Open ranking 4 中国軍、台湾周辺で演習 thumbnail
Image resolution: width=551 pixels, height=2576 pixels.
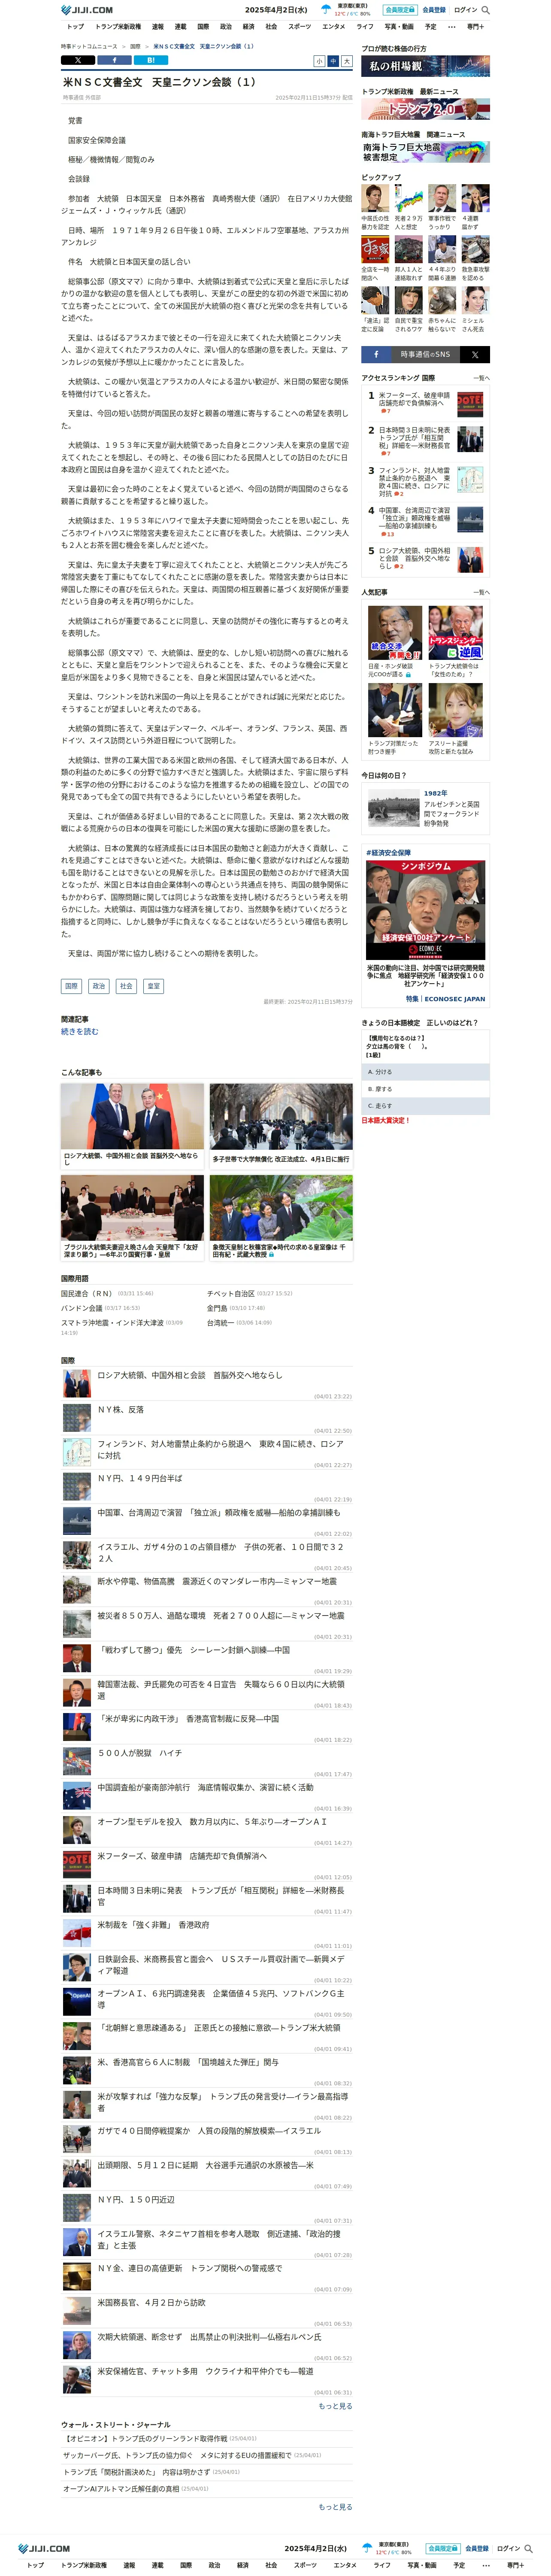470,519
